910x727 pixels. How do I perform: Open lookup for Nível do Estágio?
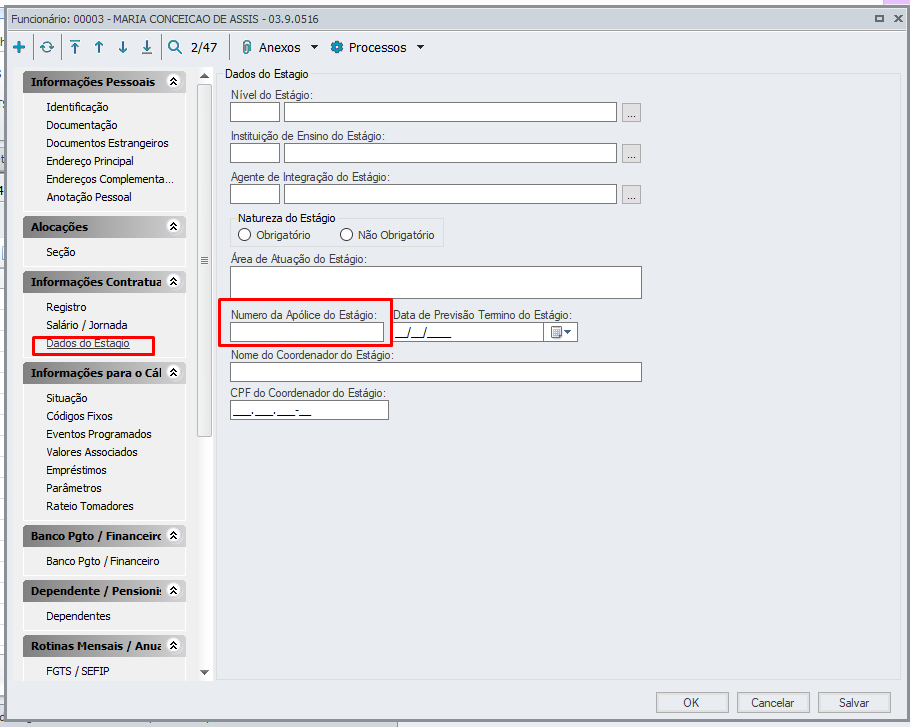[x=631, y=113]
